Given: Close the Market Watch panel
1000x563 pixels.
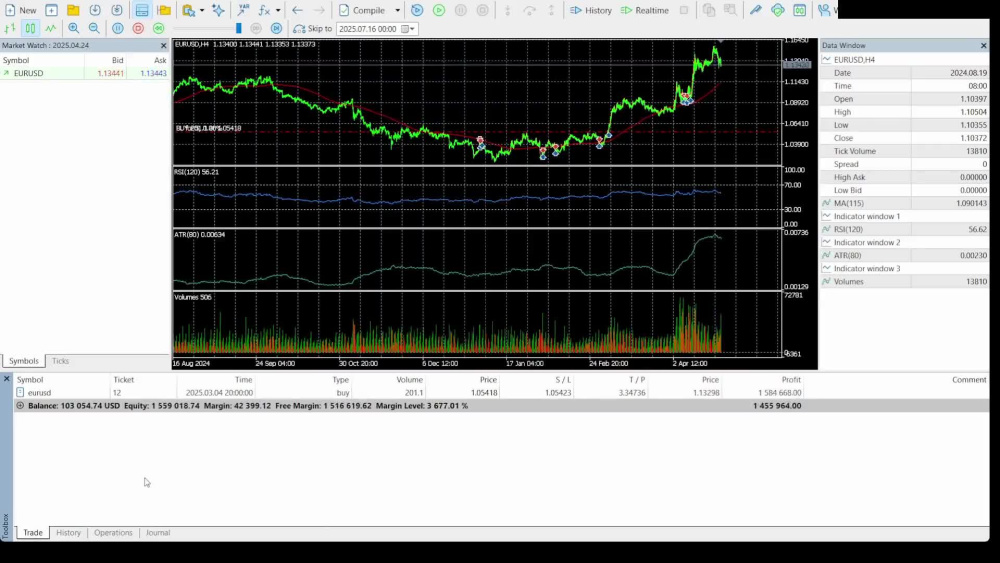Looking at the screenshot, I should (163, 46).
